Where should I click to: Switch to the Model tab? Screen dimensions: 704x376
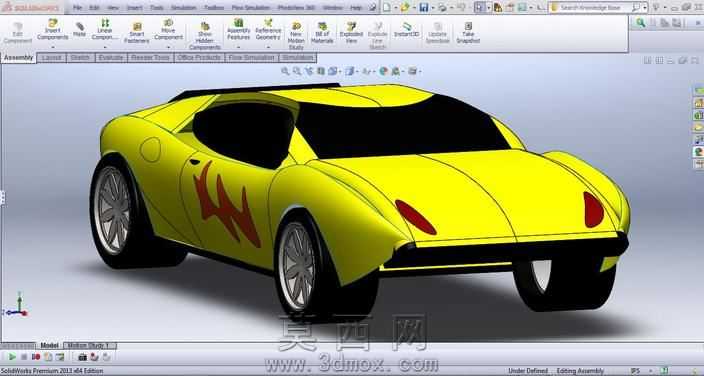point(49,345)
